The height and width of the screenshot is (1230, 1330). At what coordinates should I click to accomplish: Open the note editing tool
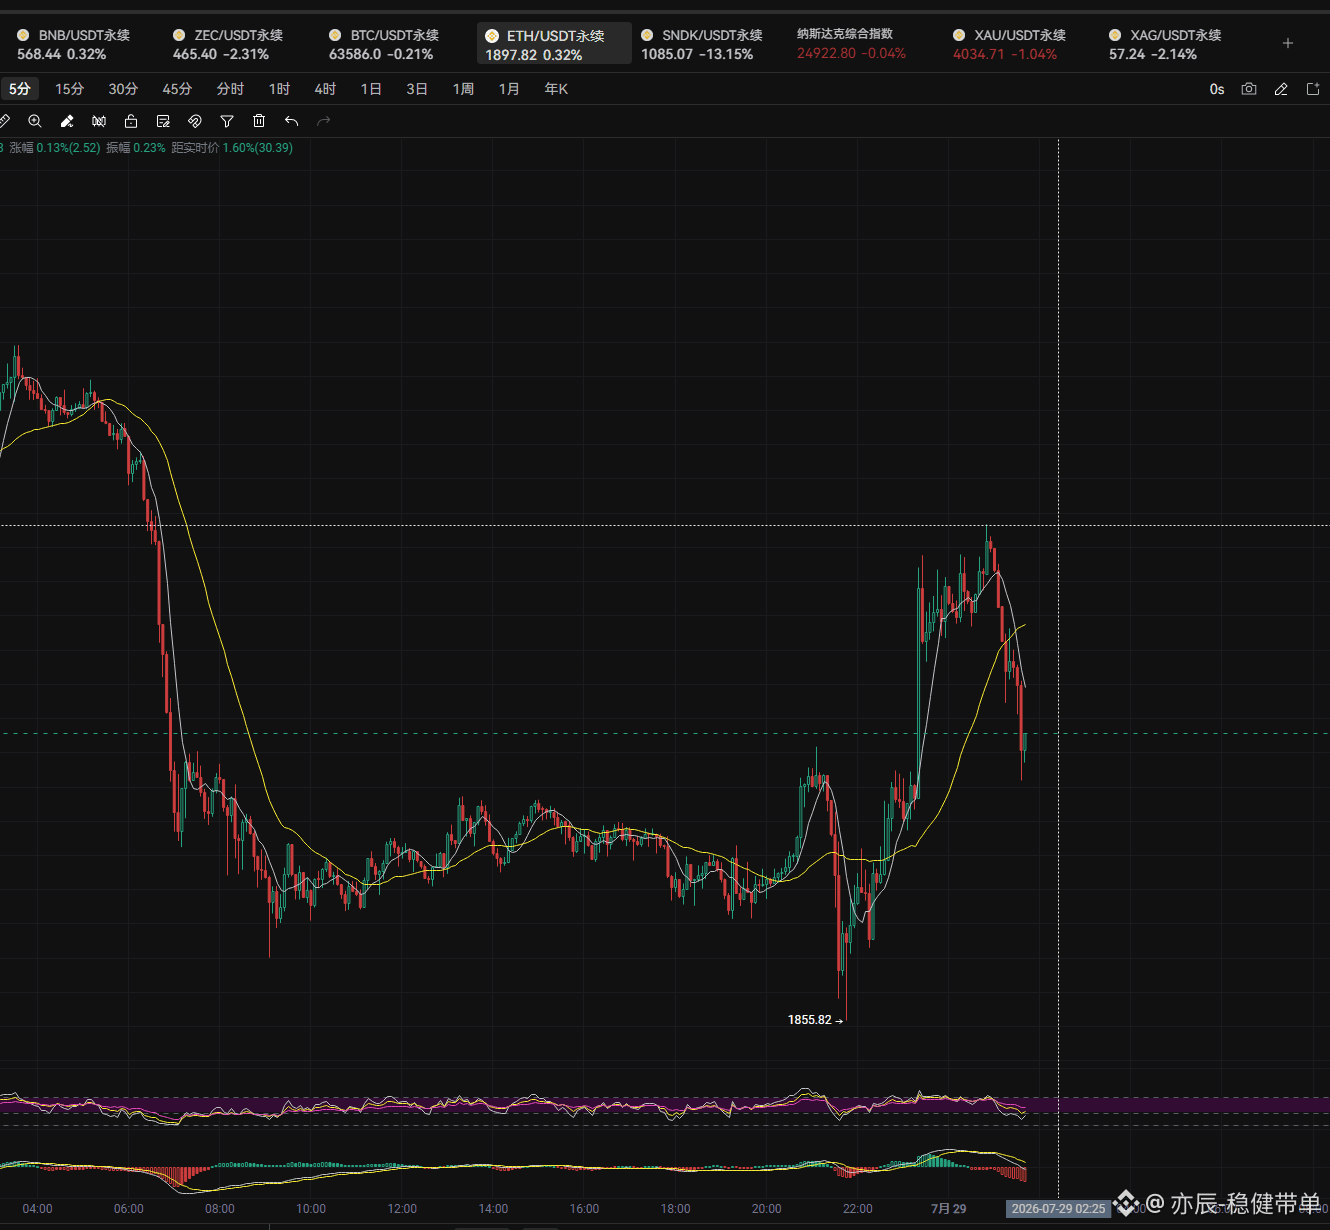pos(163,121)
